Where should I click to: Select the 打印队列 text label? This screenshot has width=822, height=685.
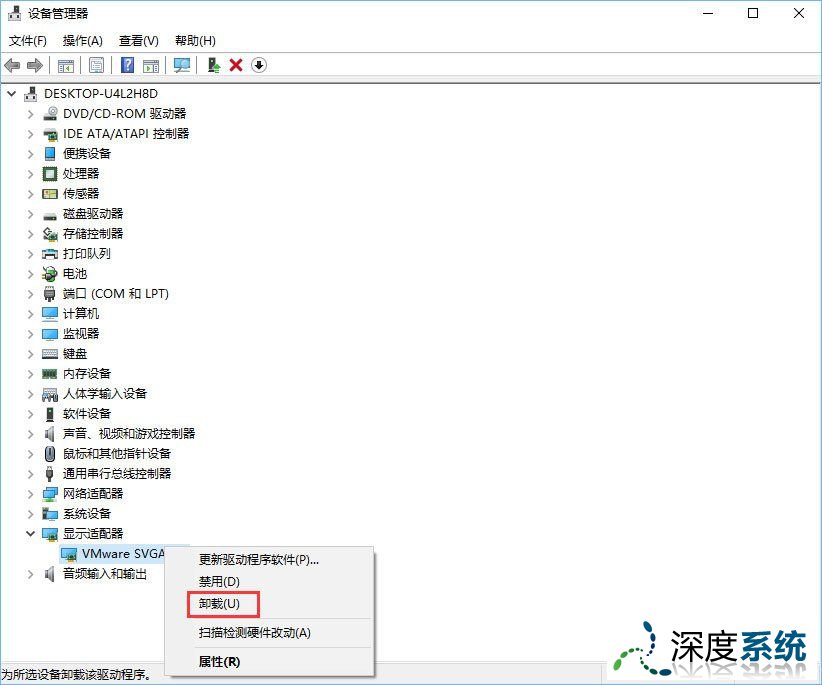(86, 254)
